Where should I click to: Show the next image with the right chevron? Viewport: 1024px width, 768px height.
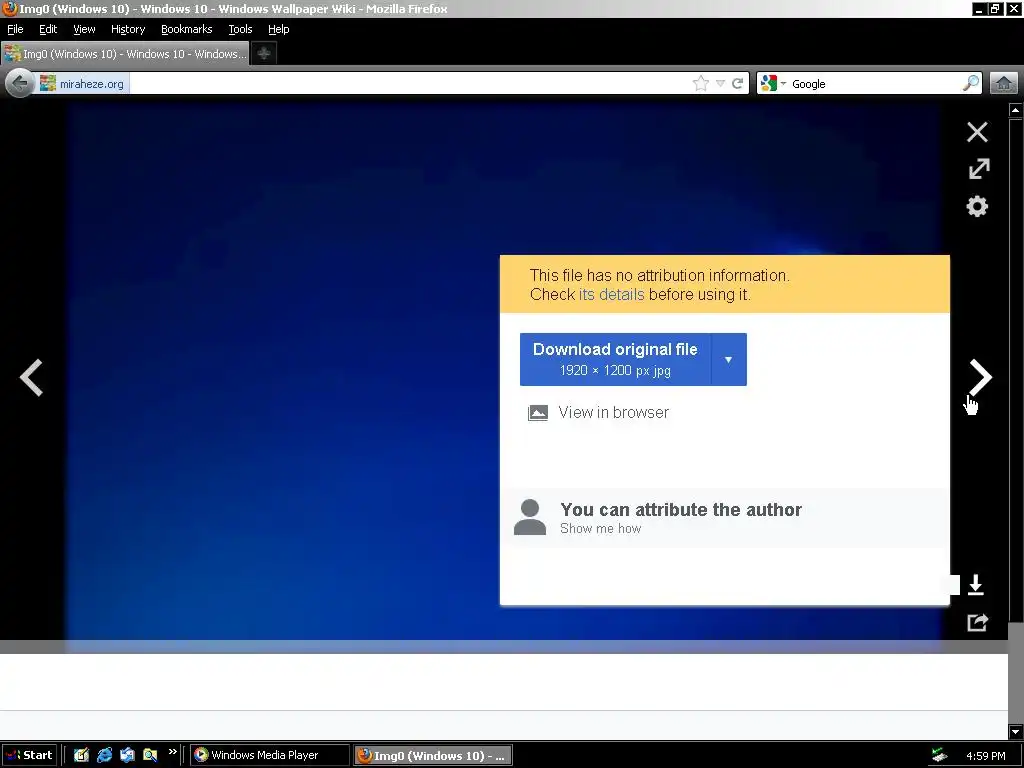pyautogui.click(x=980, y=377)
